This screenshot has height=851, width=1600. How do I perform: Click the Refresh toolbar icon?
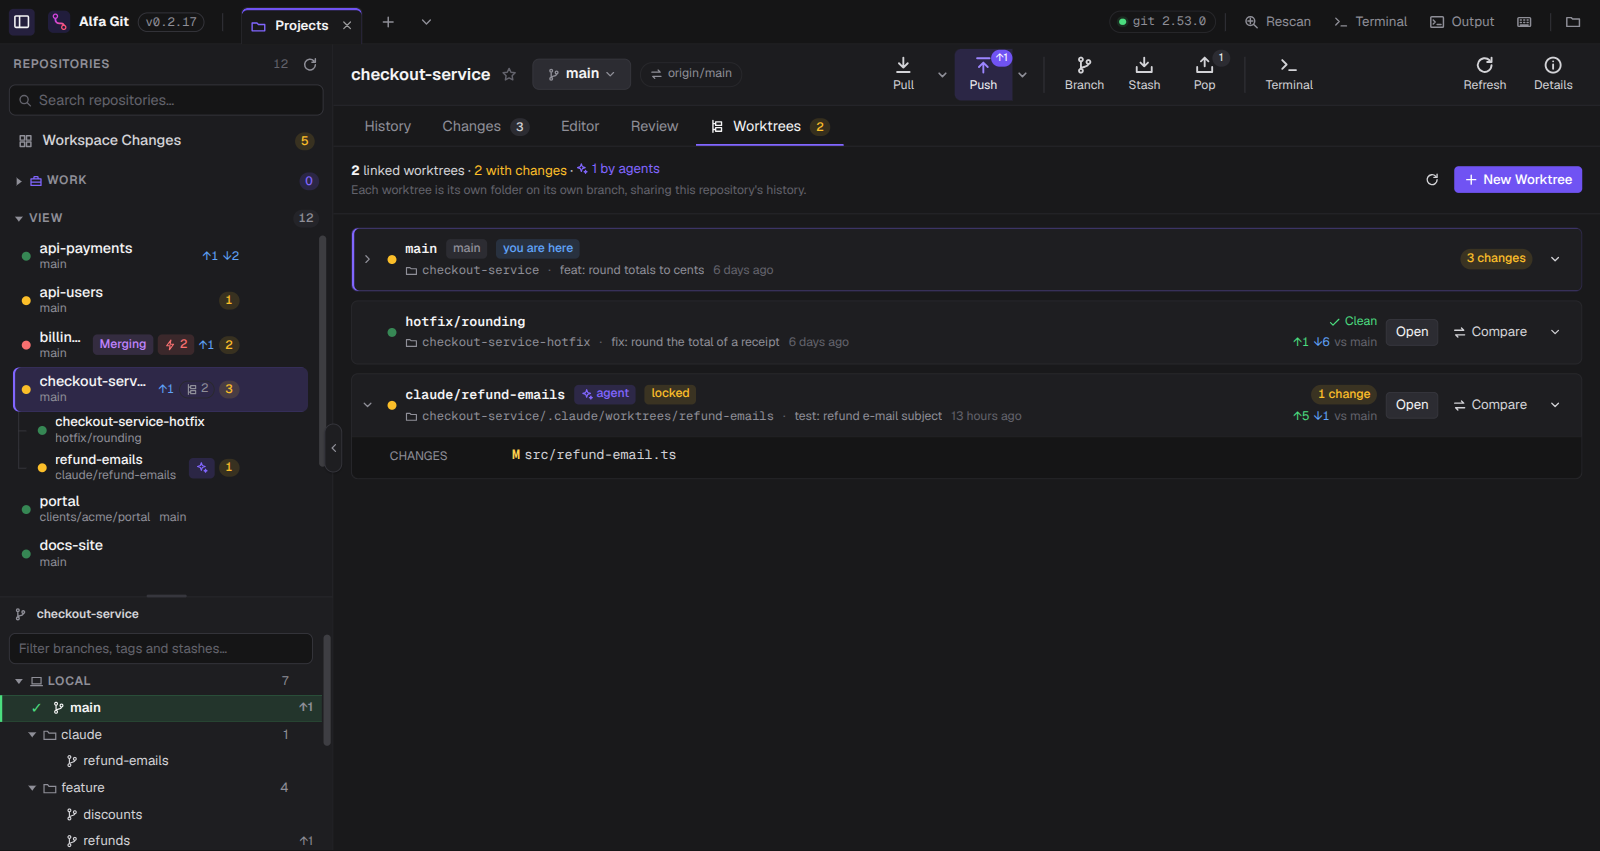tap(1485, 74)
